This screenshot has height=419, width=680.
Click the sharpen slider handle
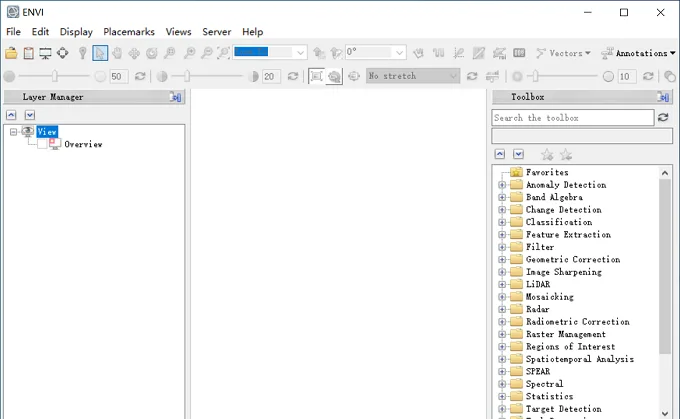click(x=536, y=76)
